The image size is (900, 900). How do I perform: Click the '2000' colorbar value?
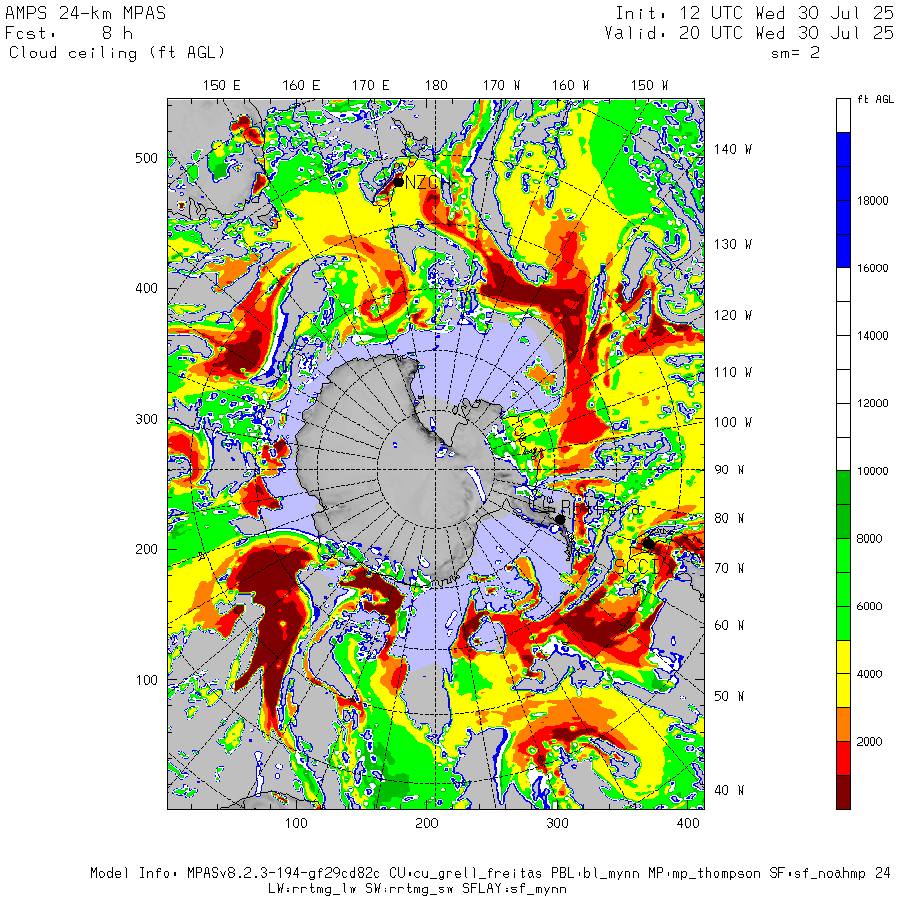point(869,742)
